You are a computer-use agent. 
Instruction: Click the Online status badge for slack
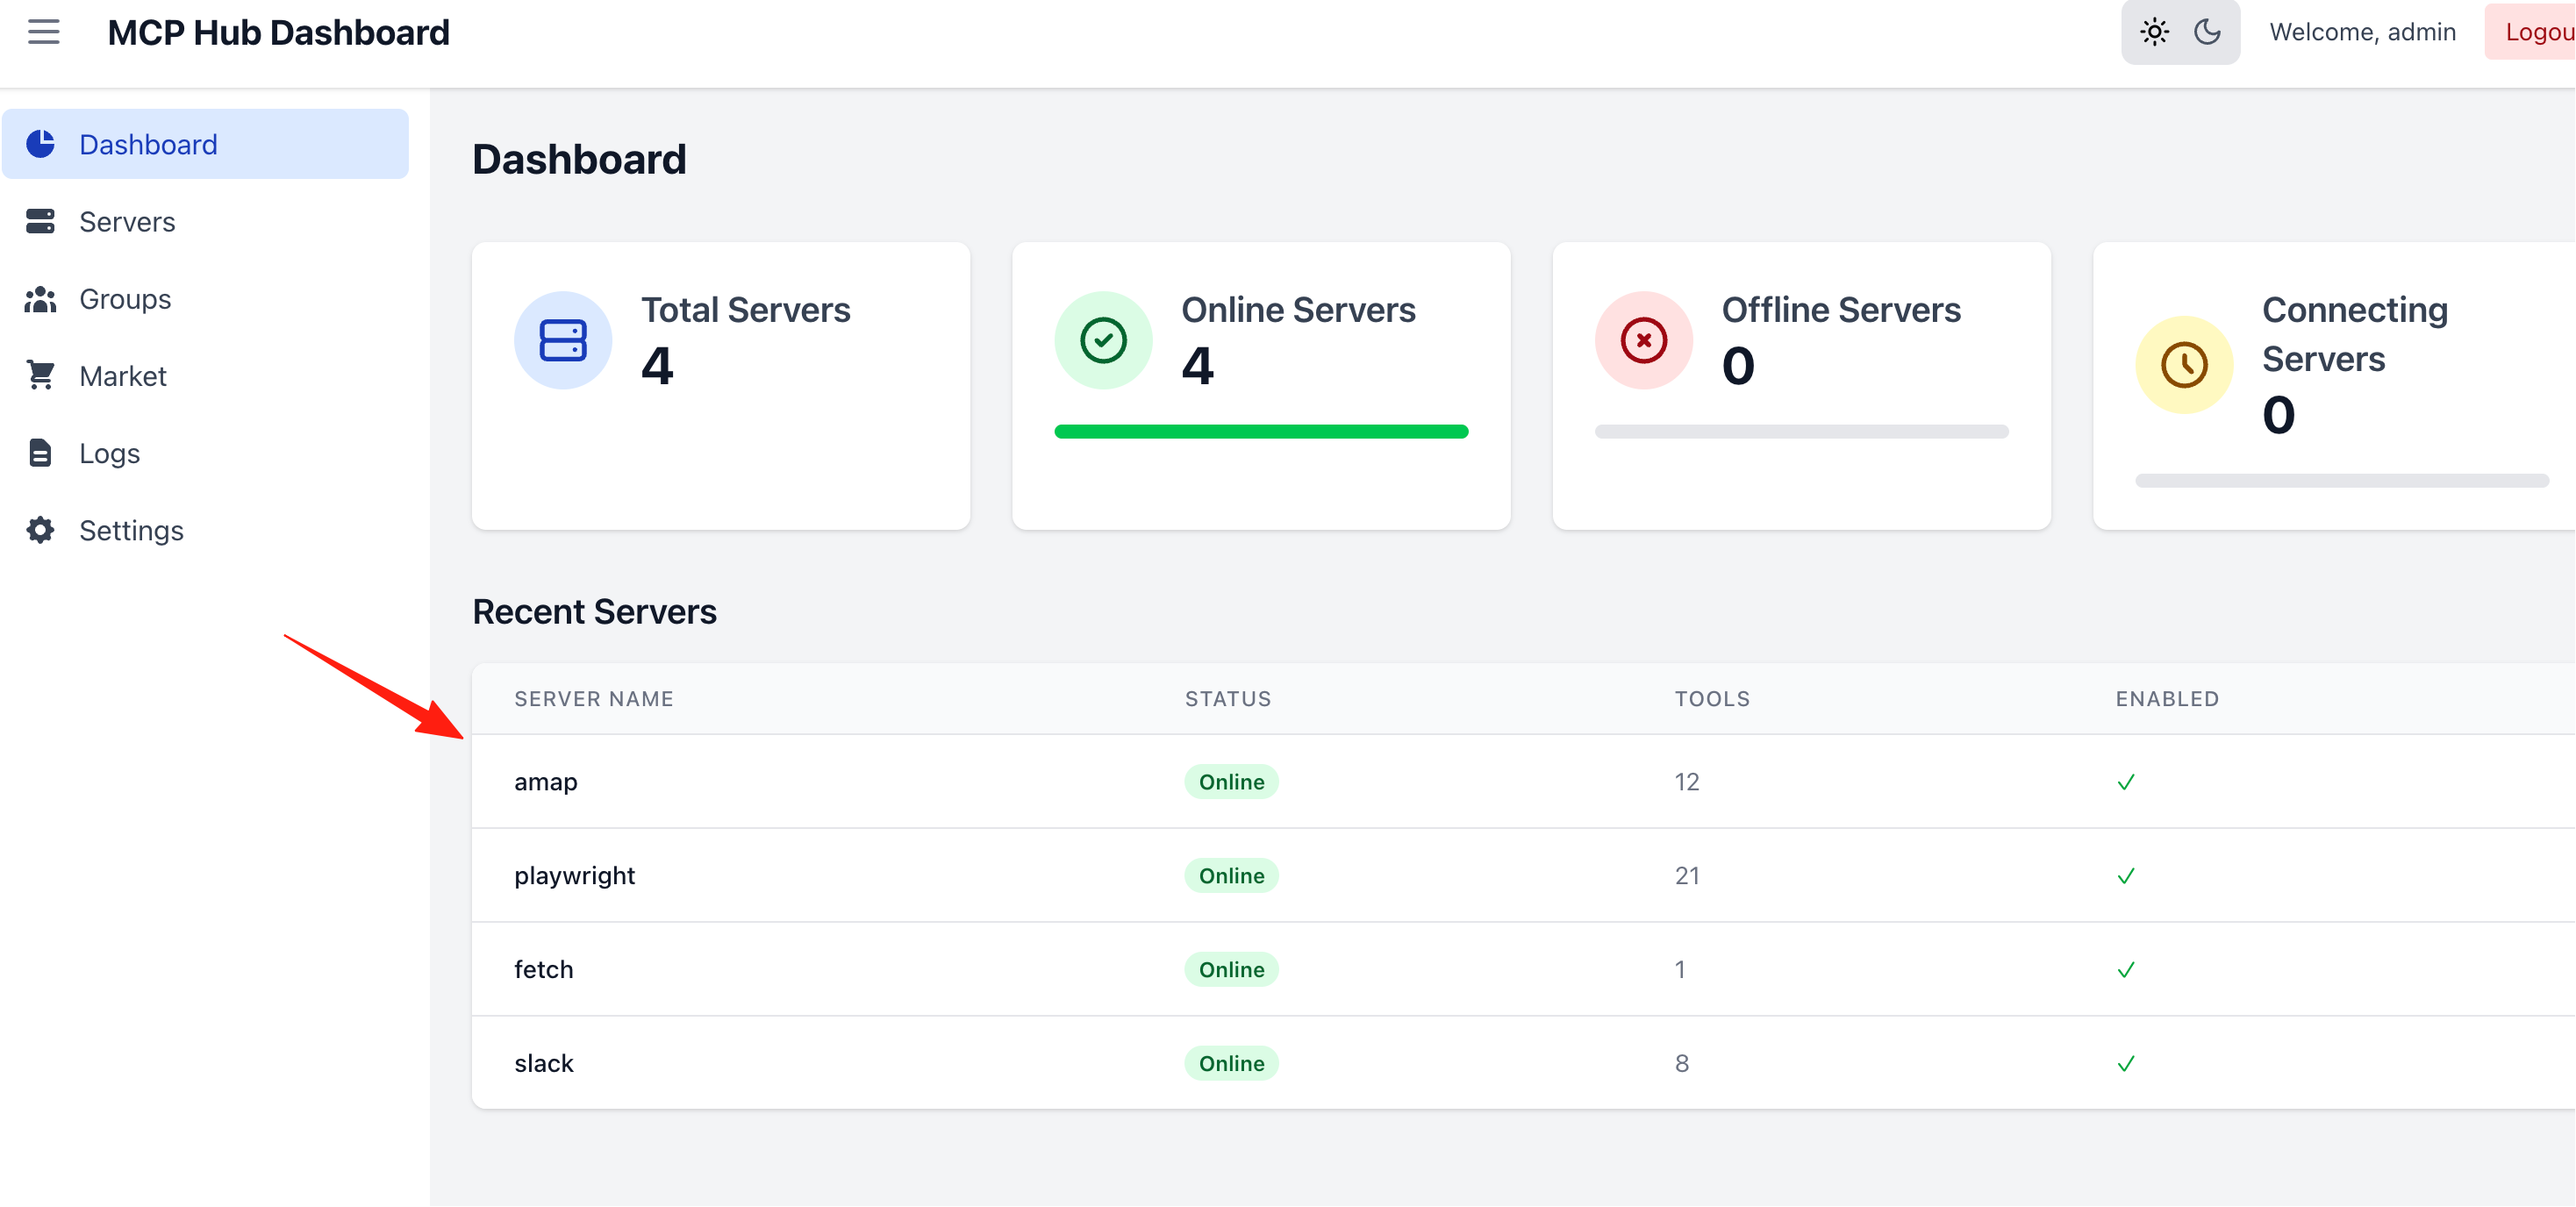point(1231,1064)
